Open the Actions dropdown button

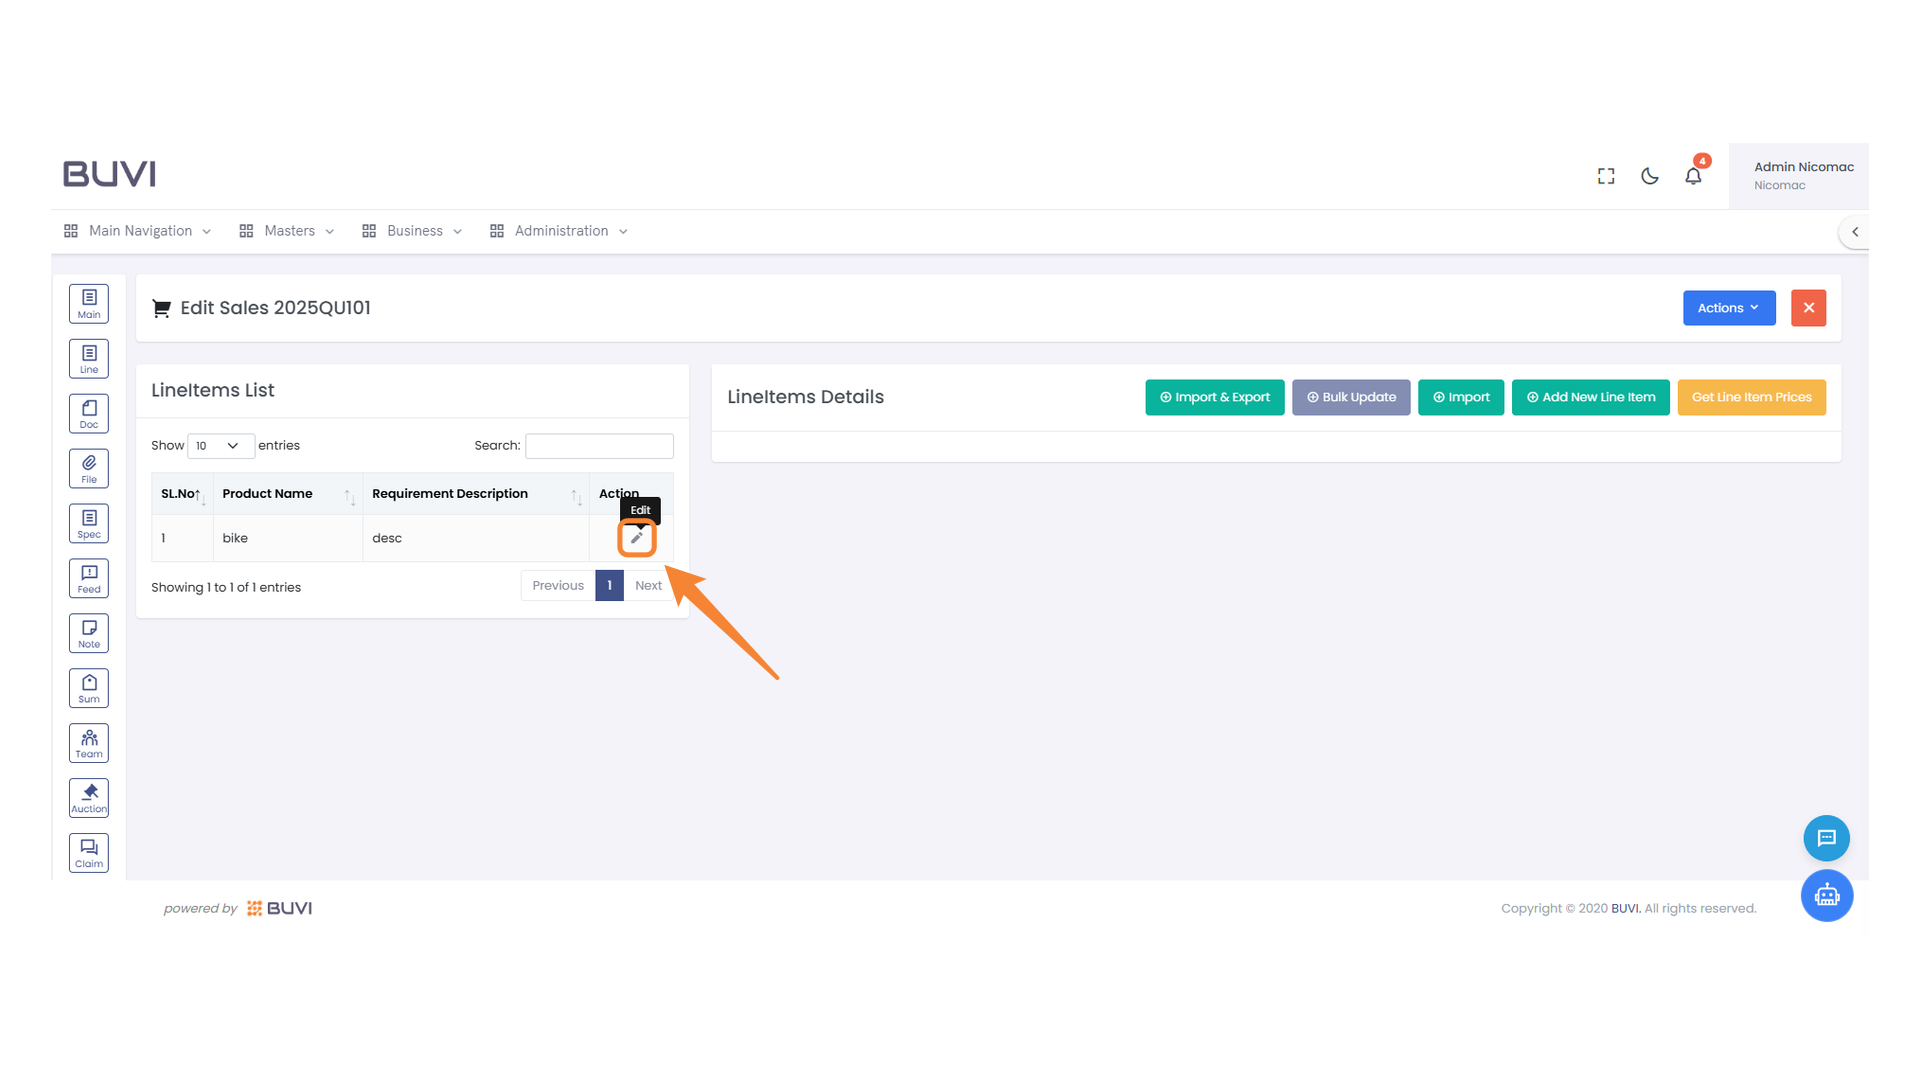pyautogui.click(x=1728, y=308)
